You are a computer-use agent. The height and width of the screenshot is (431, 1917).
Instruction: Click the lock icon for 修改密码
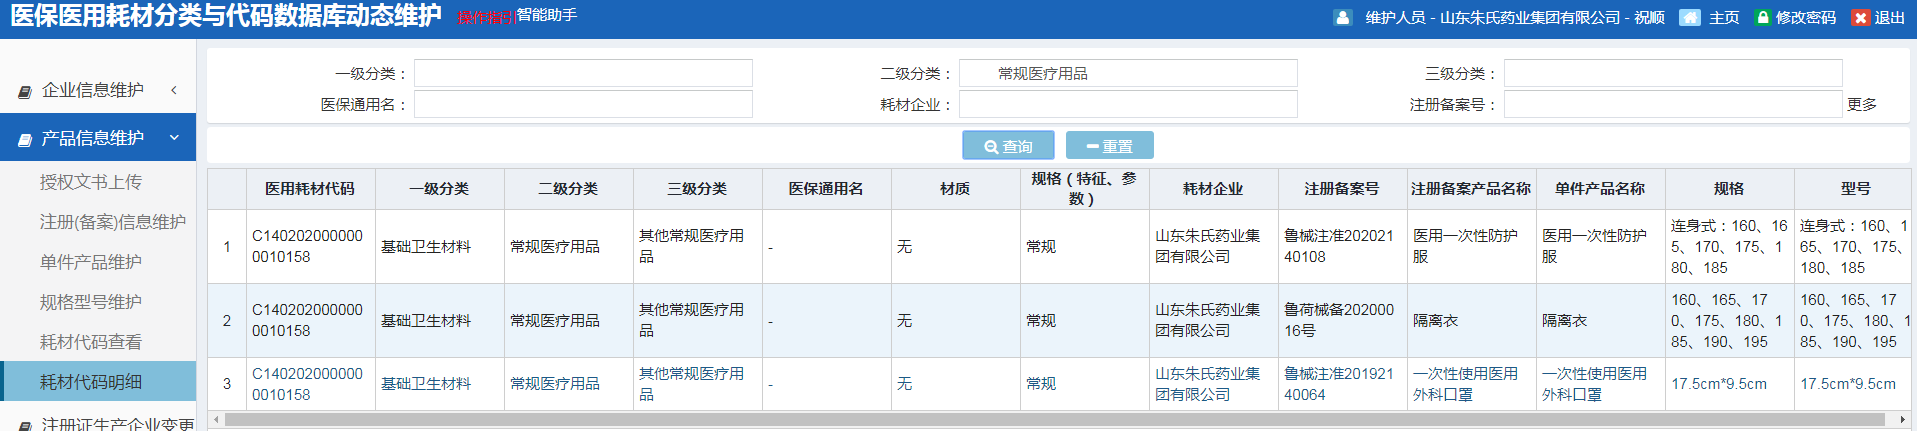tap(1762, 17)
